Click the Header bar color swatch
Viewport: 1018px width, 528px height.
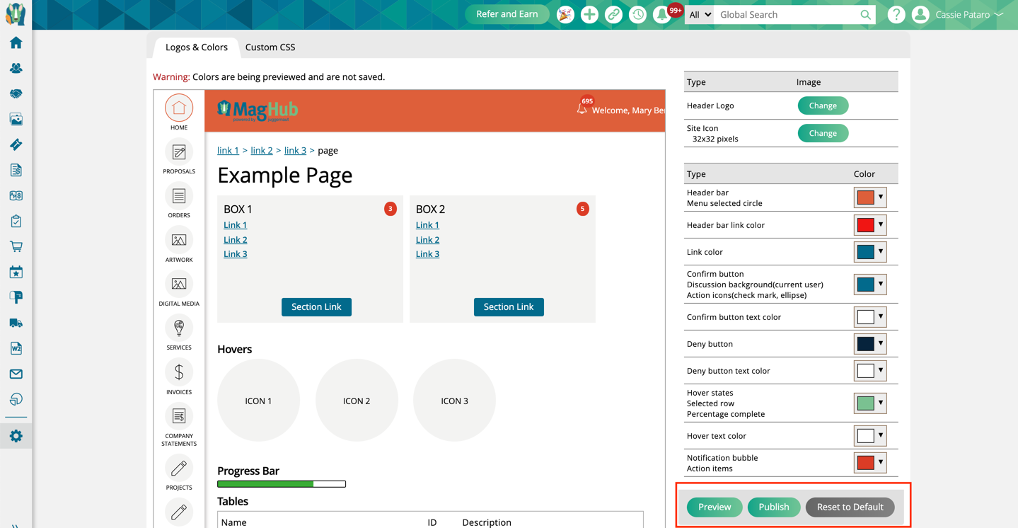(865, 198)
